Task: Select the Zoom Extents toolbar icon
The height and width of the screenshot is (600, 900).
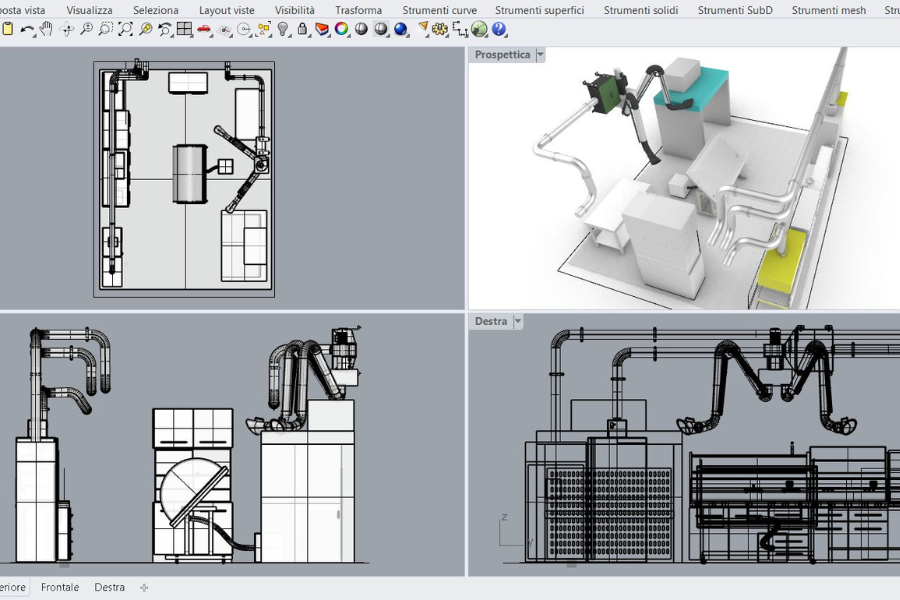Action: (126, 29)
